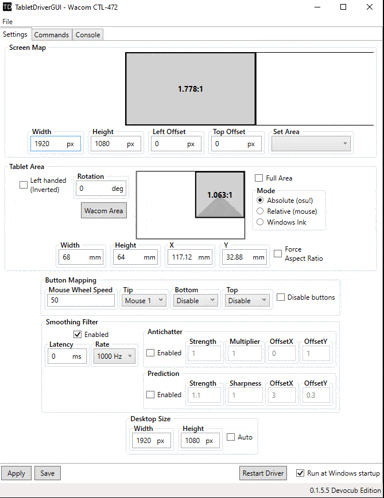
Task: Click the Top Offset input field
Action: [236, 144]
